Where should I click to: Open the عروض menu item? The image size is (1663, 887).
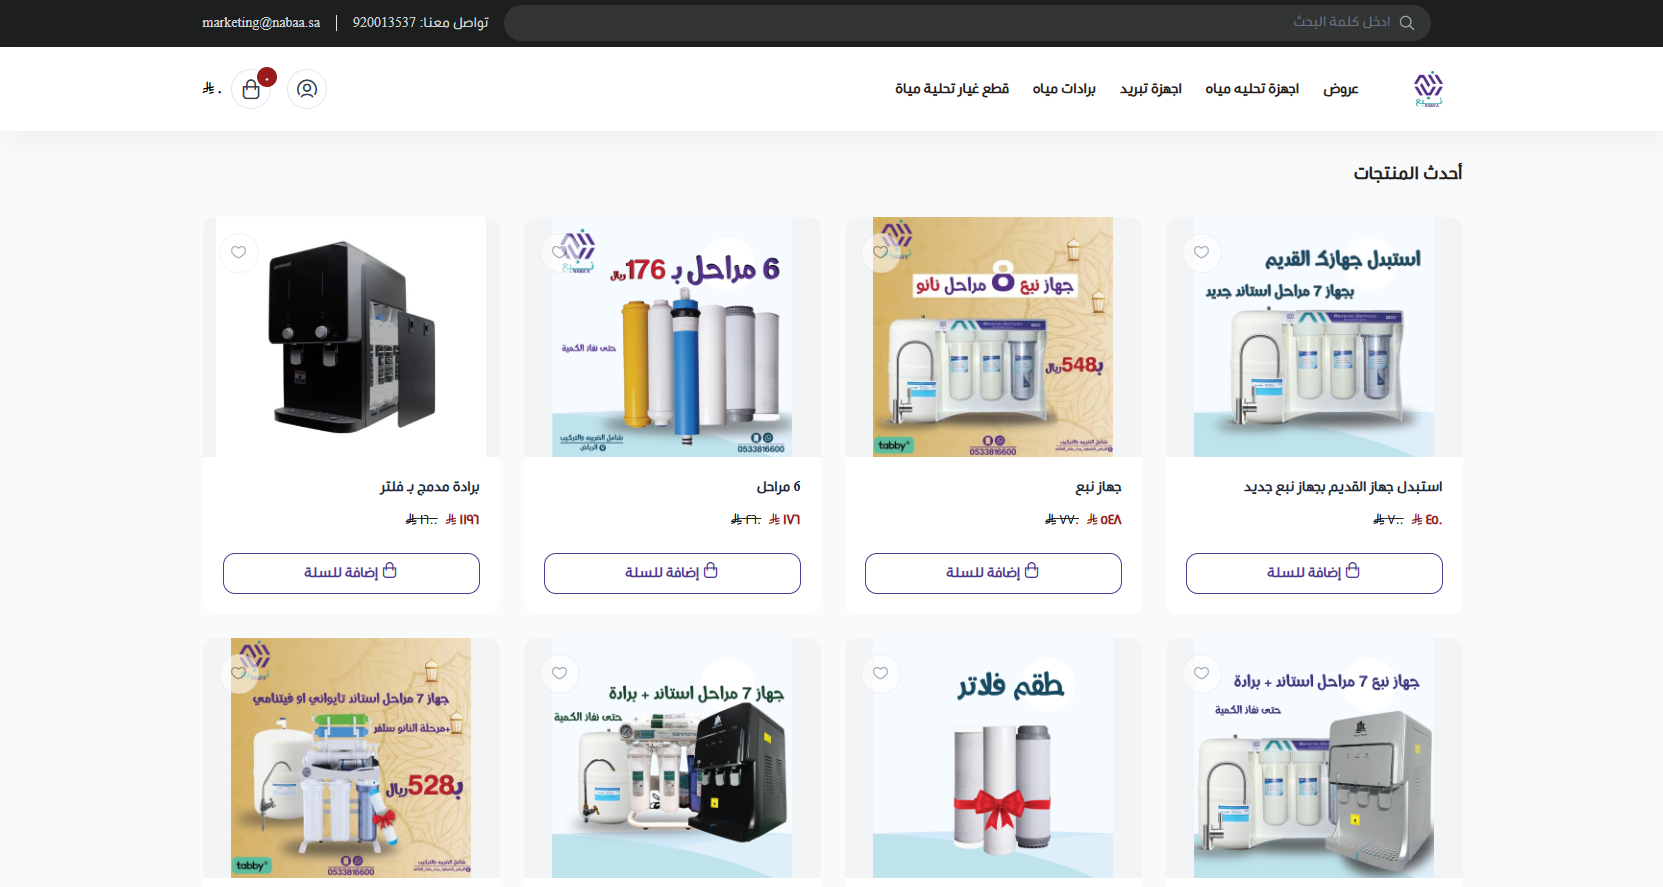click(1341, 89)
